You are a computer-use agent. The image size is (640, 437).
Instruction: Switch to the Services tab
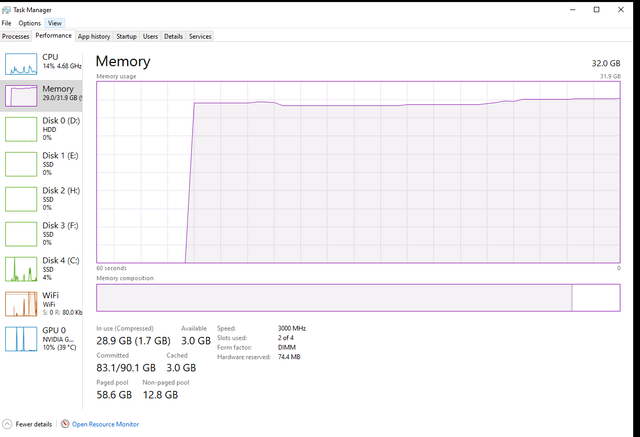(200, 36)
